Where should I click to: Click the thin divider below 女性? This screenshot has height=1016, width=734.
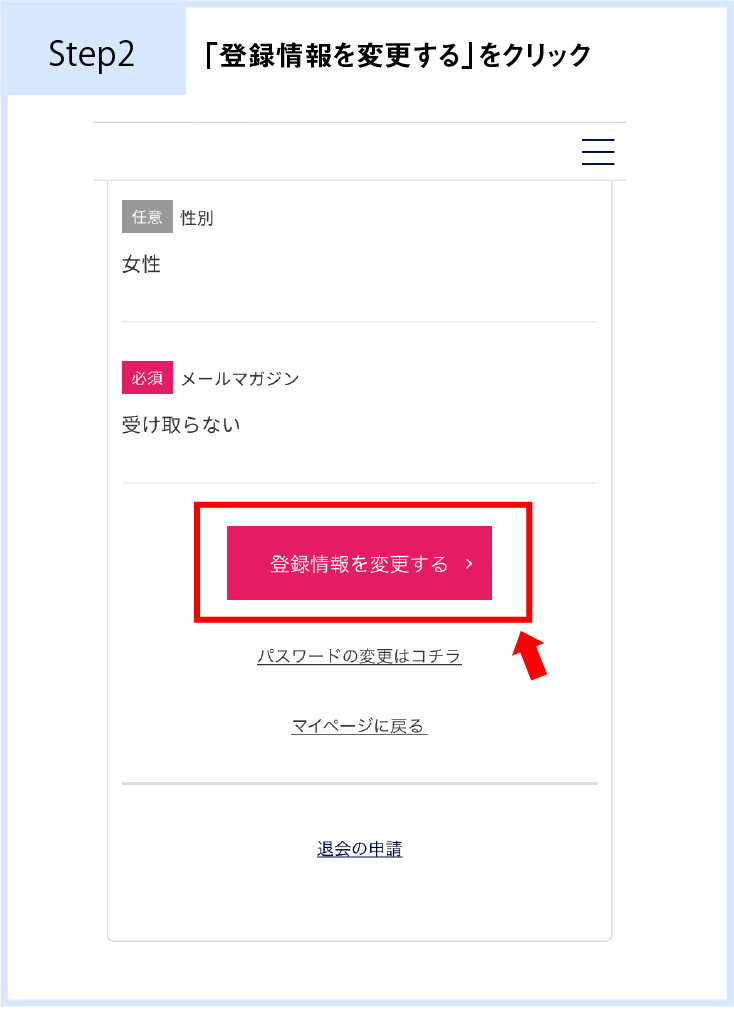(x=360, y=321)
